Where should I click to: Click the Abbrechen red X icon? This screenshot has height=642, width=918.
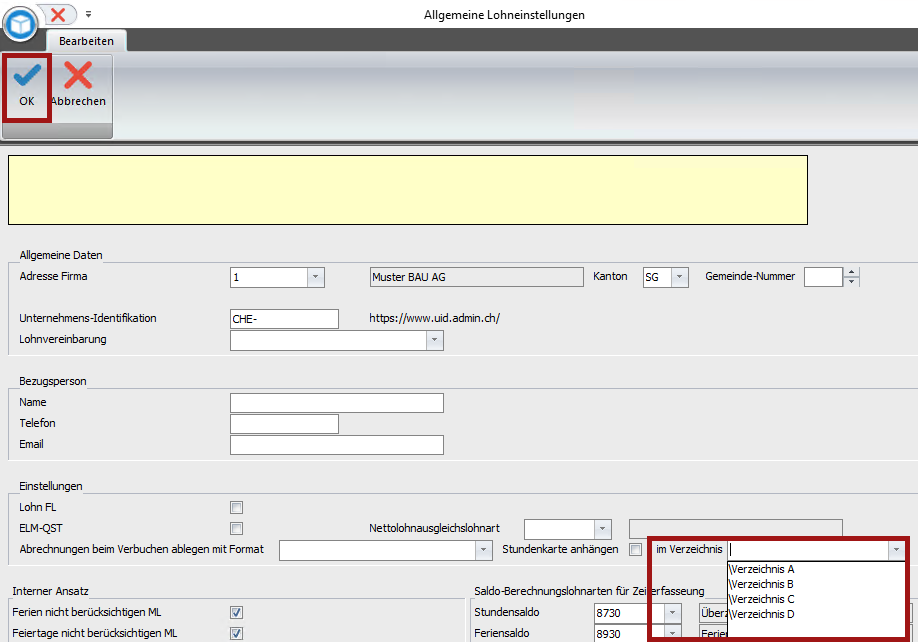click(x=78, y=76)
